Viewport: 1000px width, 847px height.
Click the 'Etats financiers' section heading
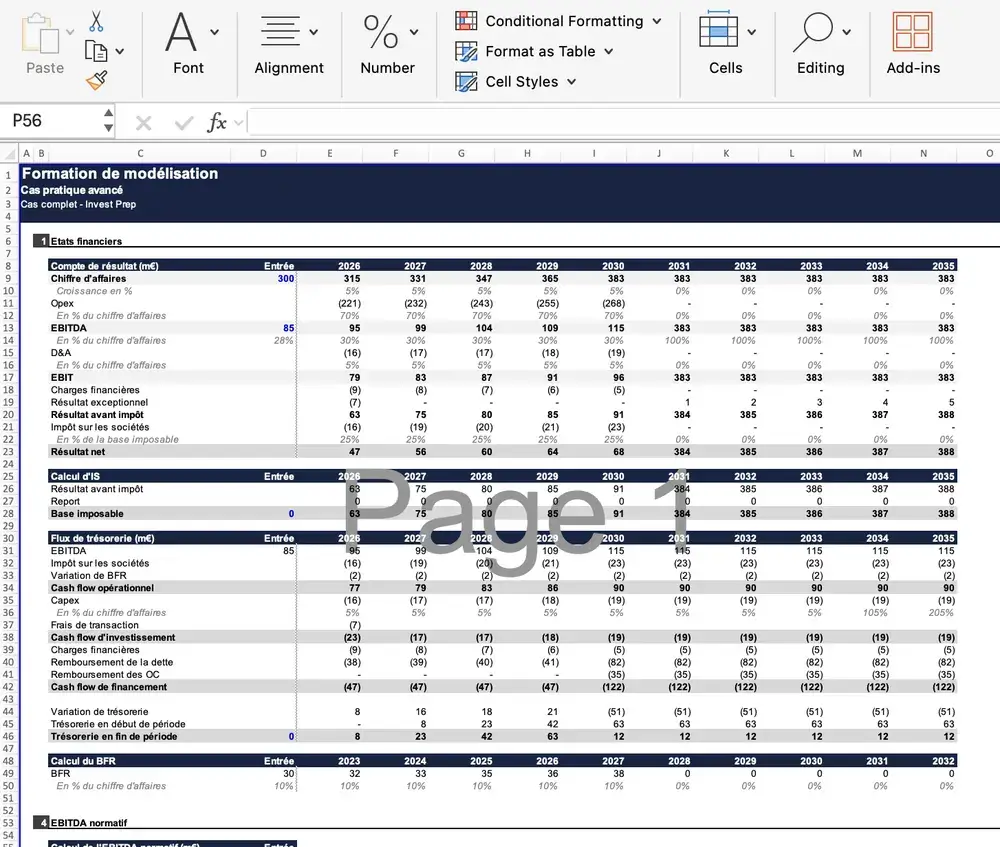pyautogui.click(x=86, y=241)
